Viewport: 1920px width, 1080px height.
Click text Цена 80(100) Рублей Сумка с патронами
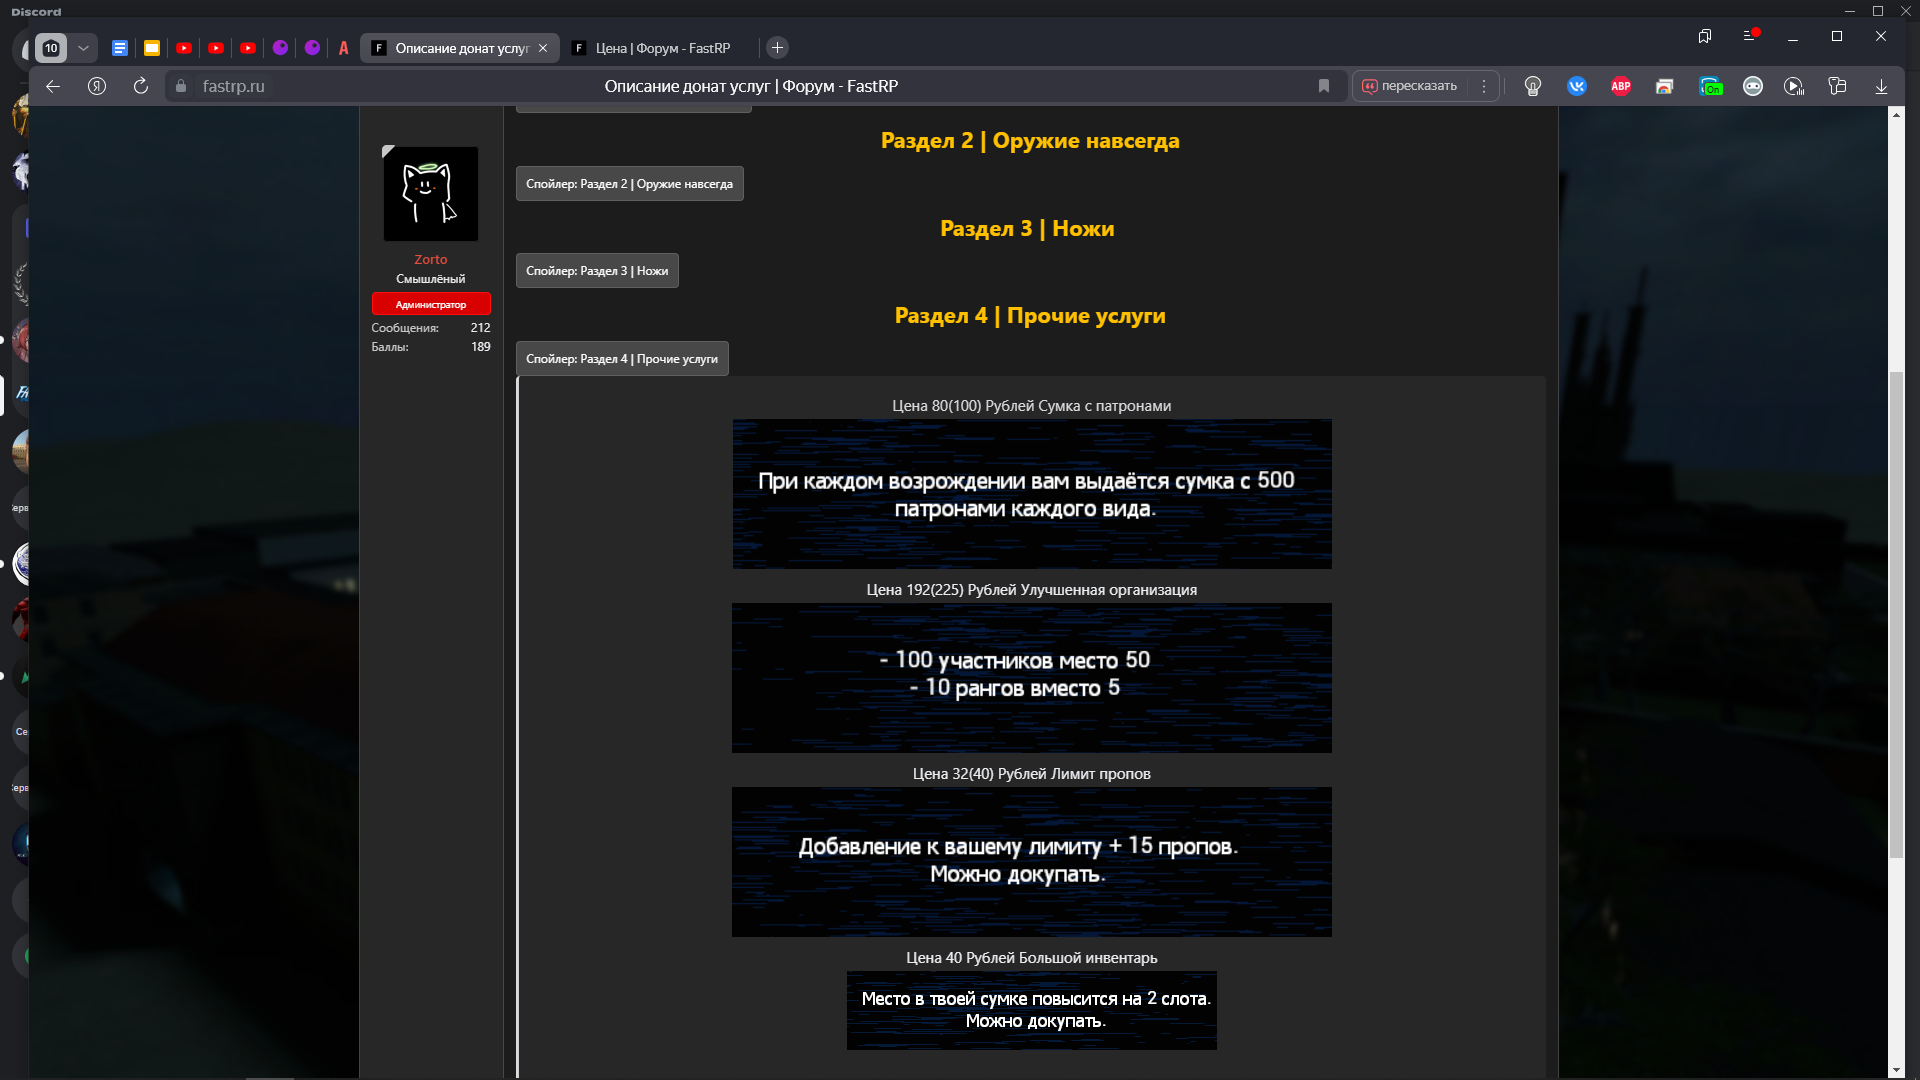[1032, 406]
